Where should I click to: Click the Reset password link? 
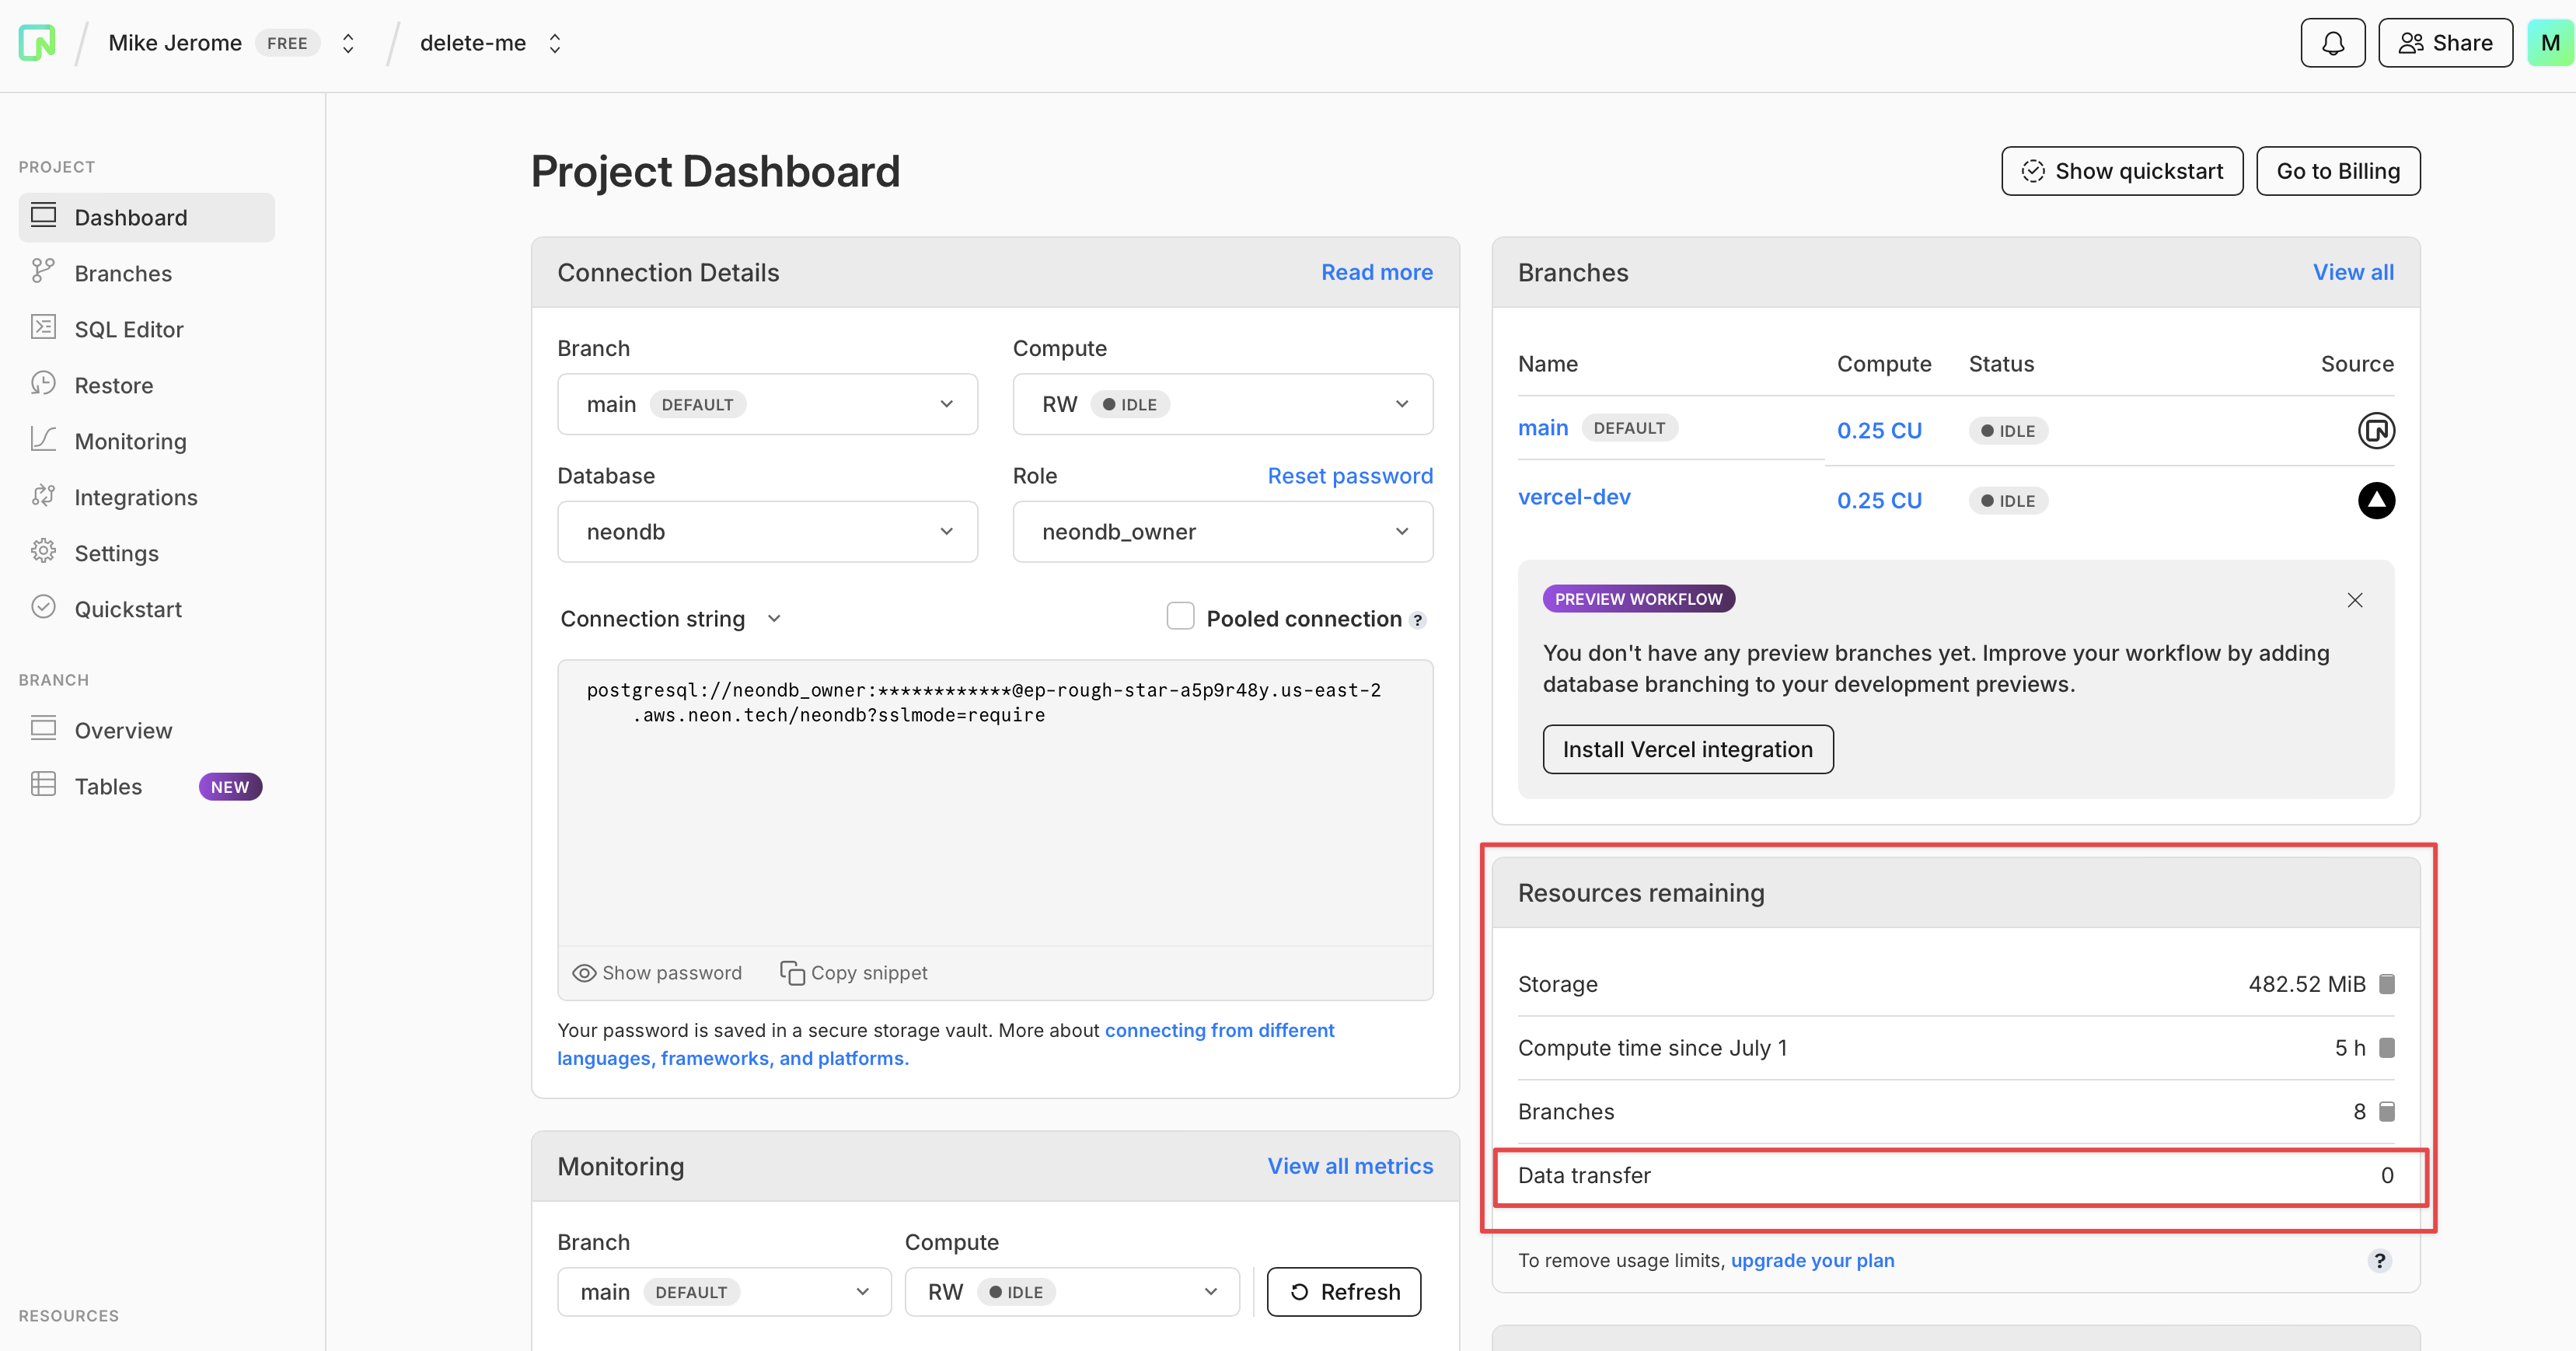click(x=1349, y=476)
